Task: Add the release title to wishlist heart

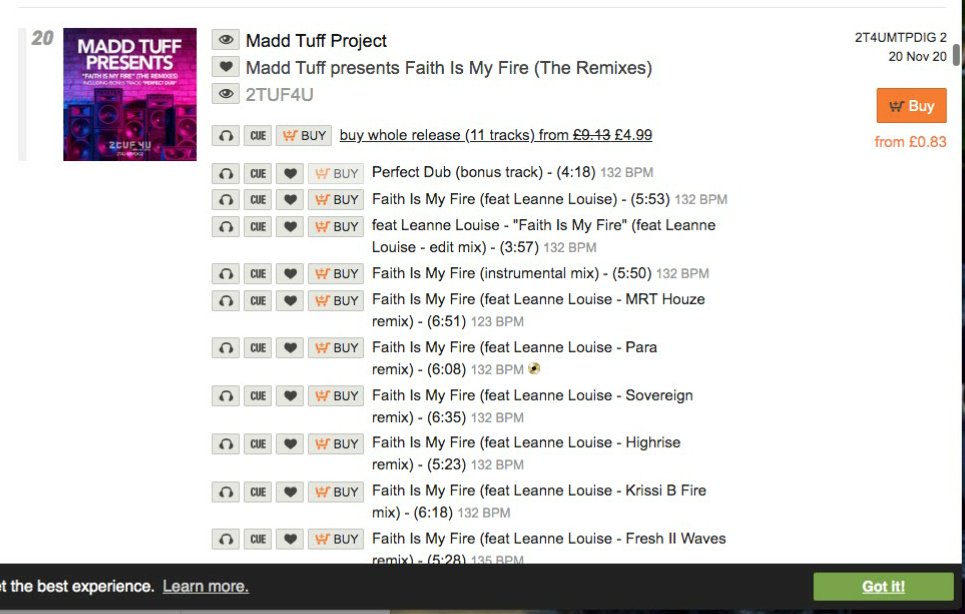Action: [226, 66]
